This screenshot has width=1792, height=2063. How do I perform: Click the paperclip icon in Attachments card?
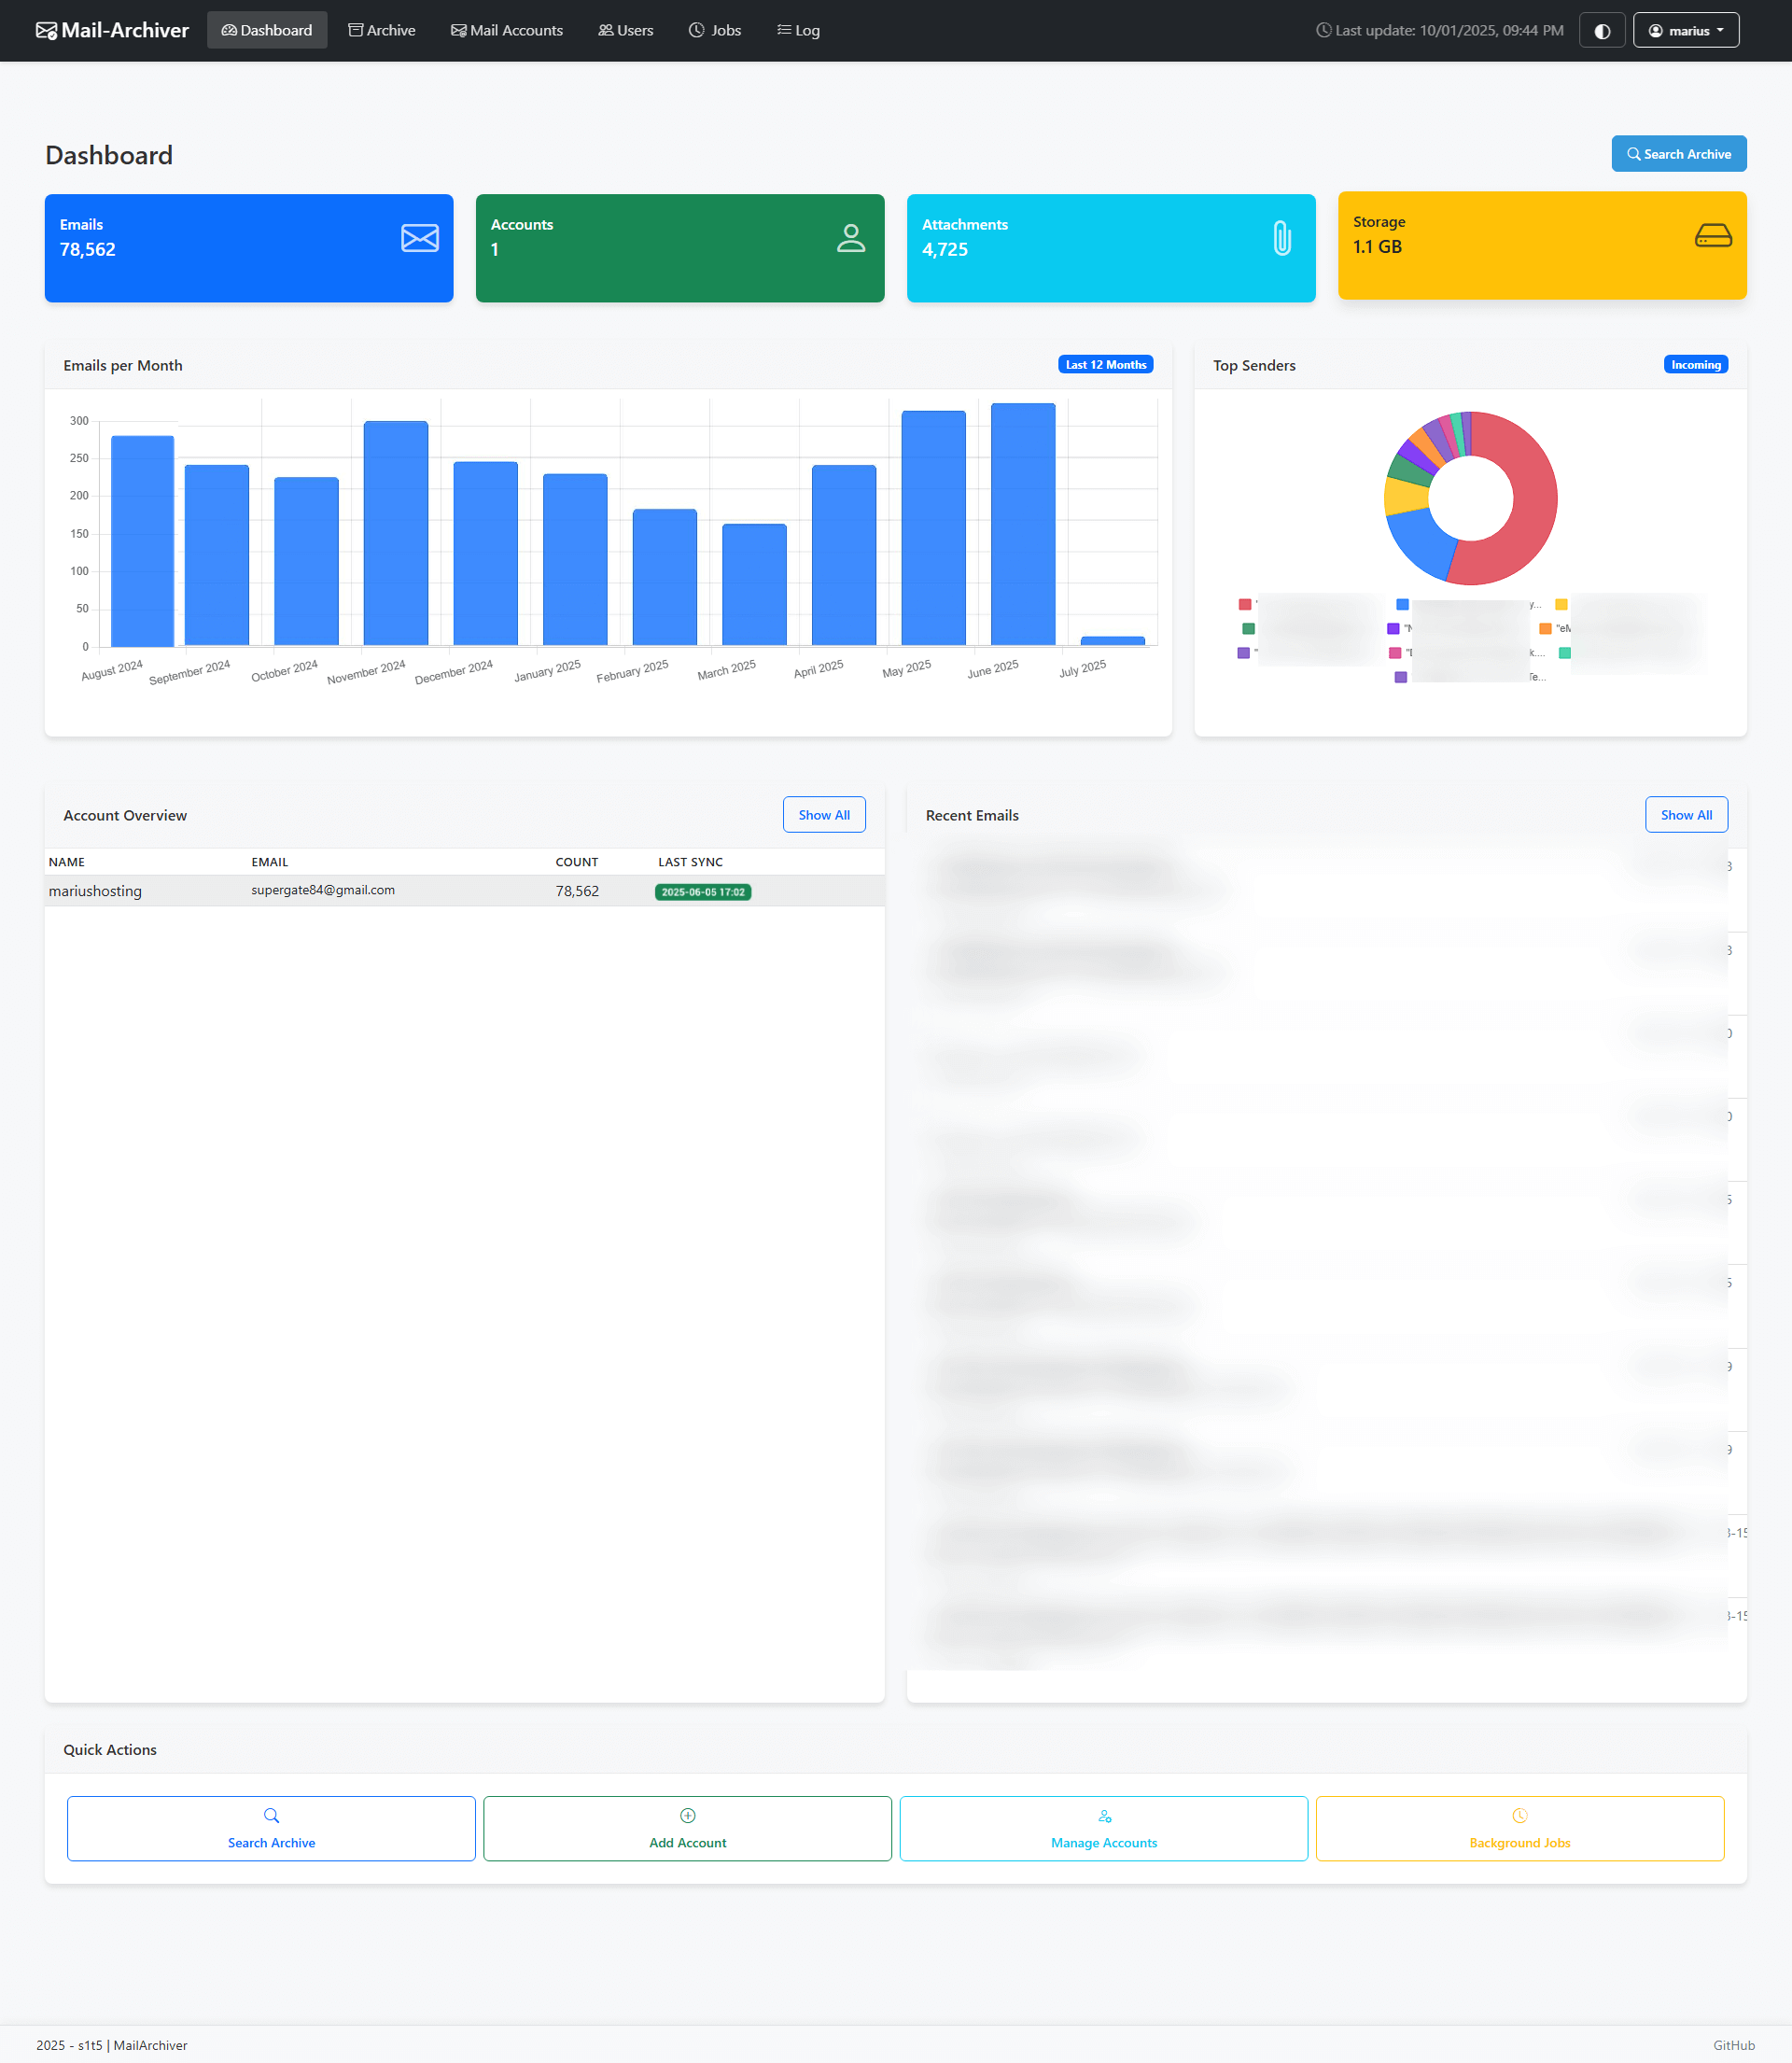tap(1281, 238)
